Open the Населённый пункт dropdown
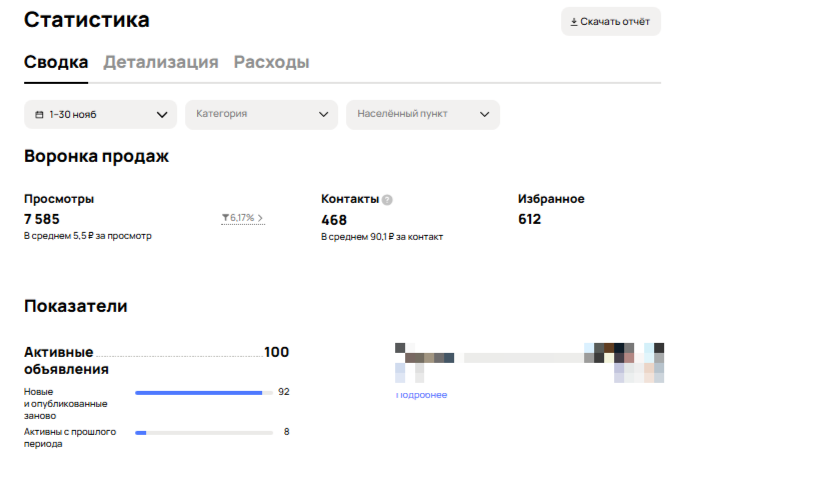The height and width of the screenshot is (480, 840). tap(422, 114)
